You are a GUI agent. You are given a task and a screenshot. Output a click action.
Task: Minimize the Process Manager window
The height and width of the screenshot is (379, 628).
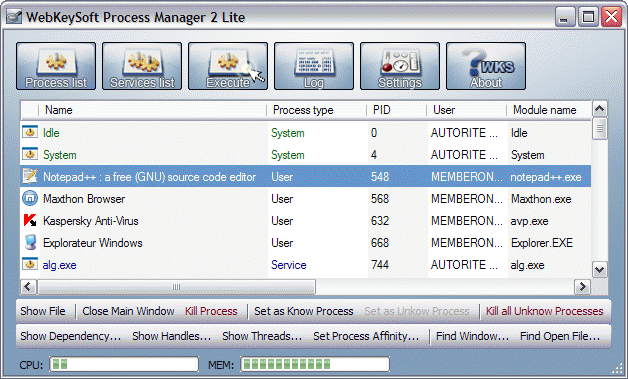(x=565, y=17)
